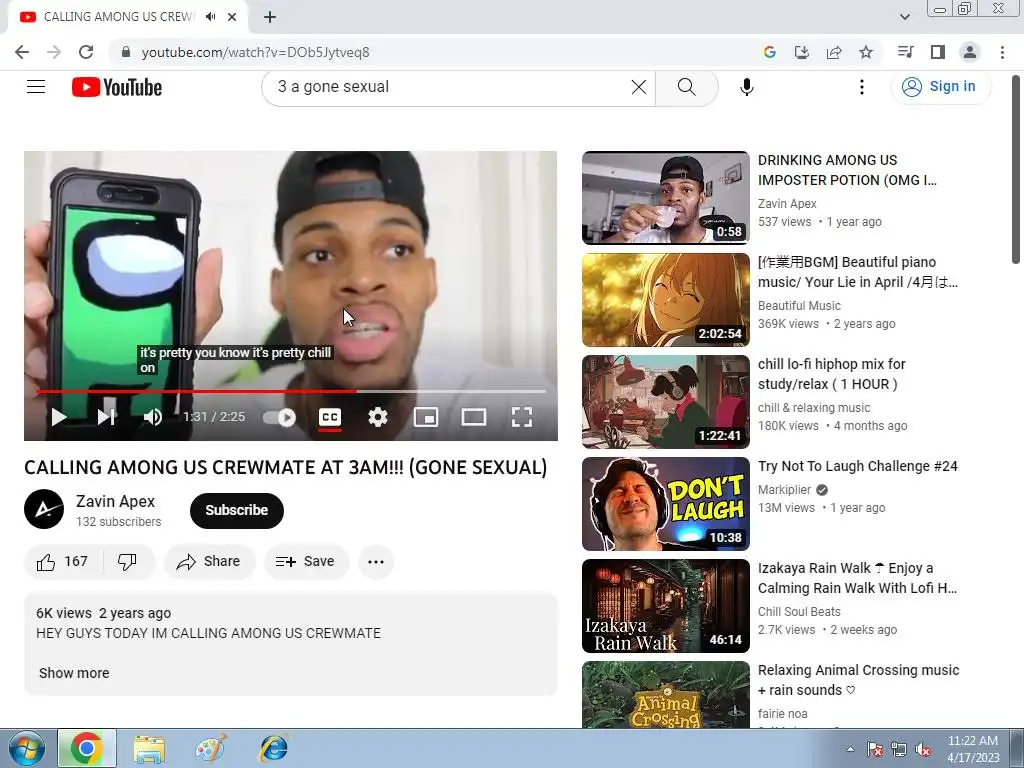Clear the search box text
This screenshot has height=768, width=1024.
tap(639, 87)
